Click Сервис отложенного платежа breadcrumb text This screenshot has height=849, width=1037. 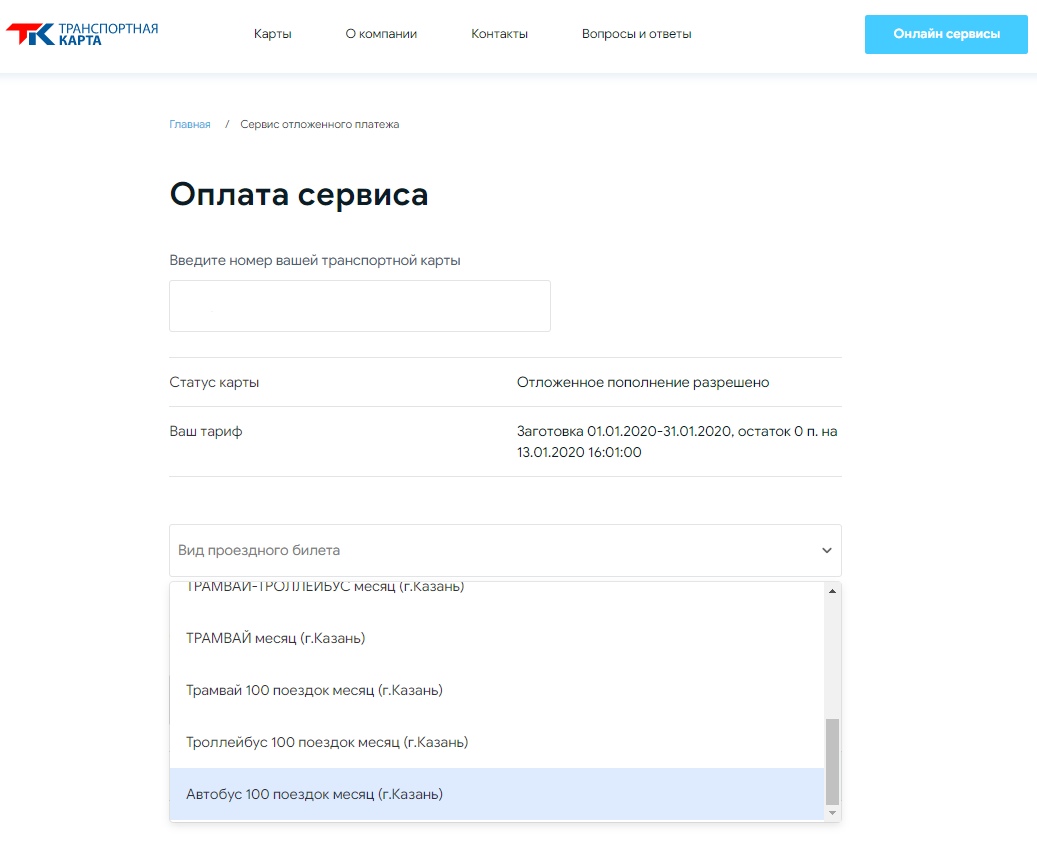click(319, 124)
